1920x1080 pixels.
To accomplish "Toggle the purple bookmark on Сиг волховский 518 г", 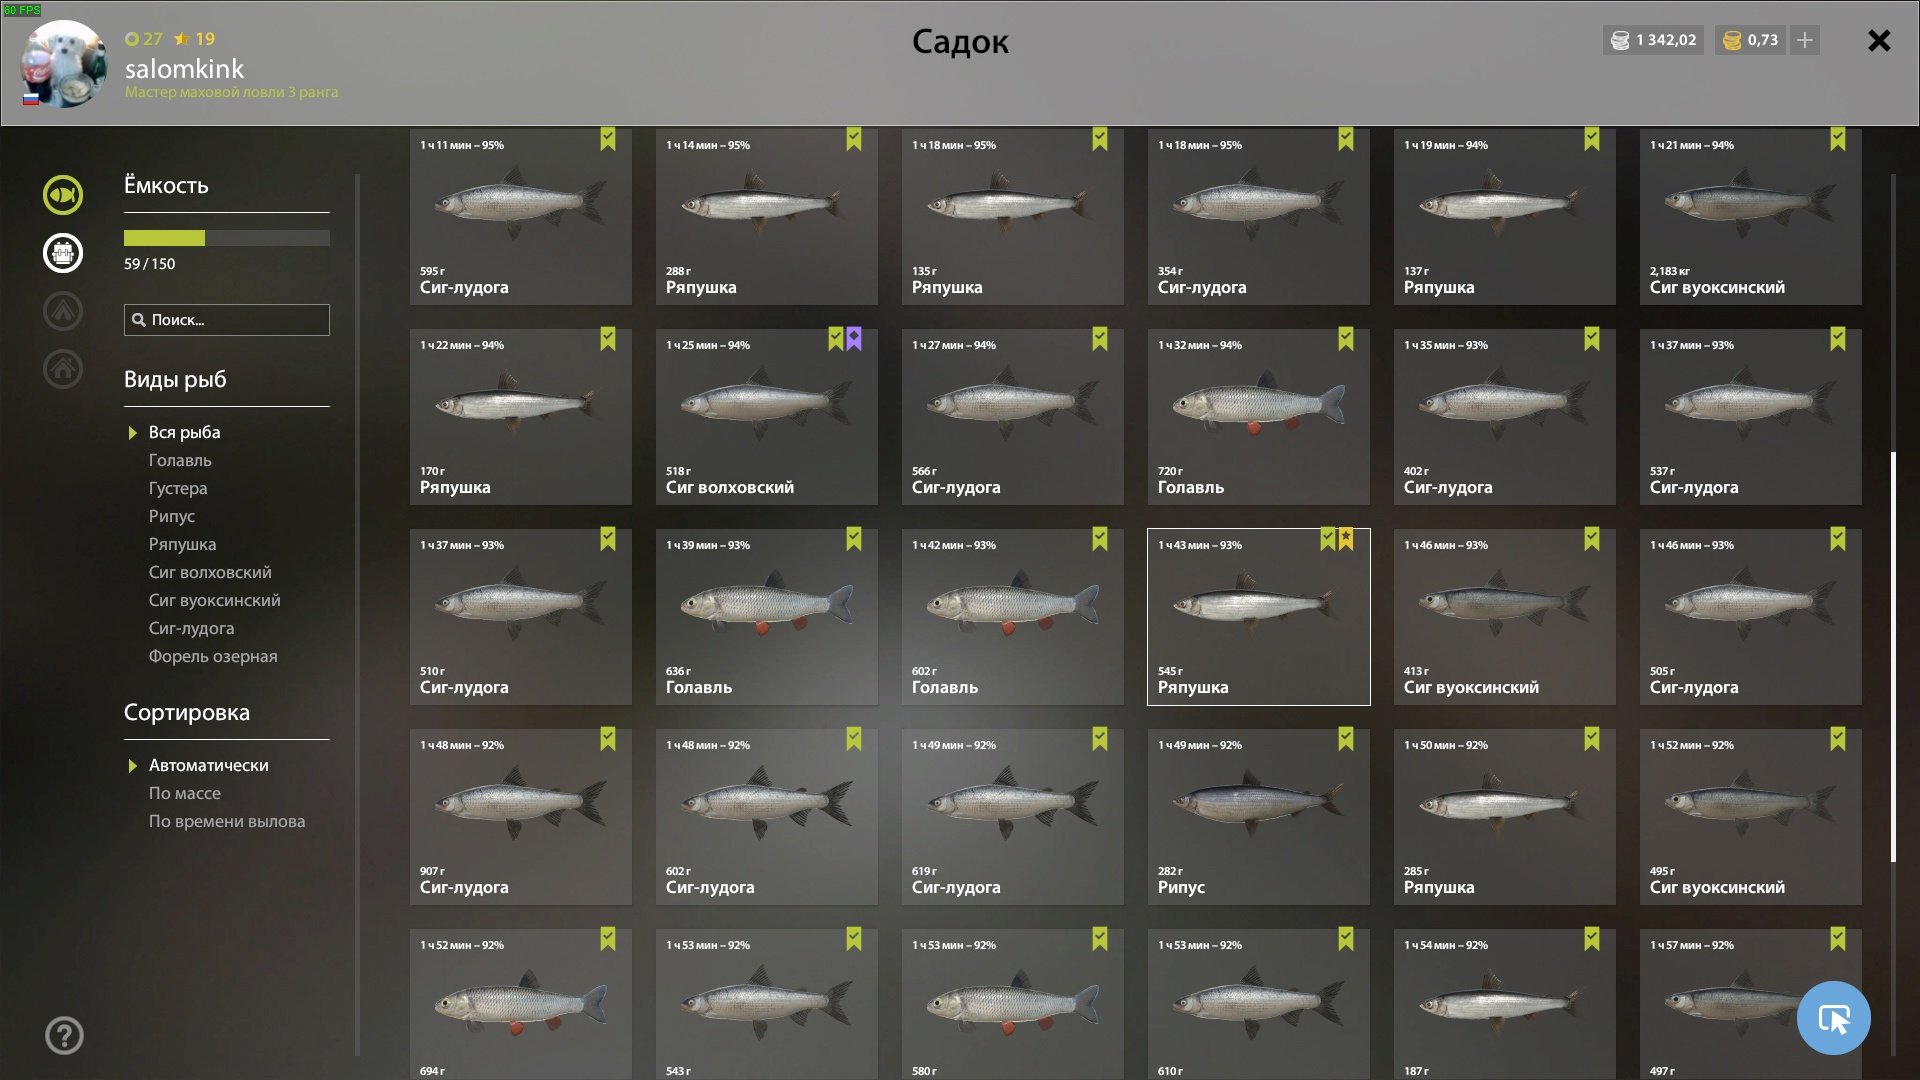I will [854, 339].
